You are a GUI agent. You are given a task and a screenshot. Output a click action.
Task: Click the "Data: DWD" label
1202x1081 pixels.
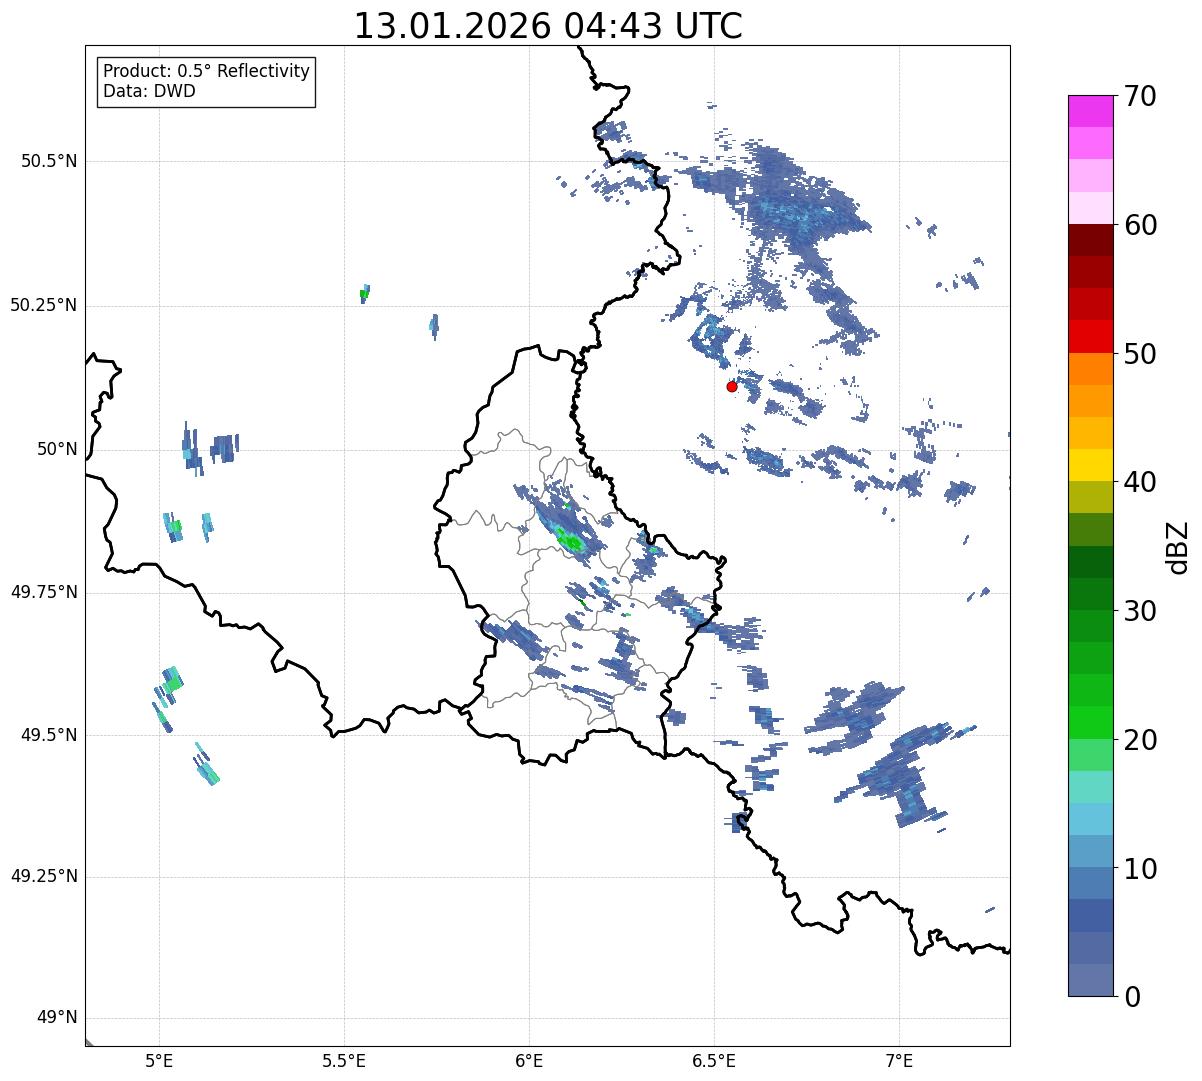150,92
